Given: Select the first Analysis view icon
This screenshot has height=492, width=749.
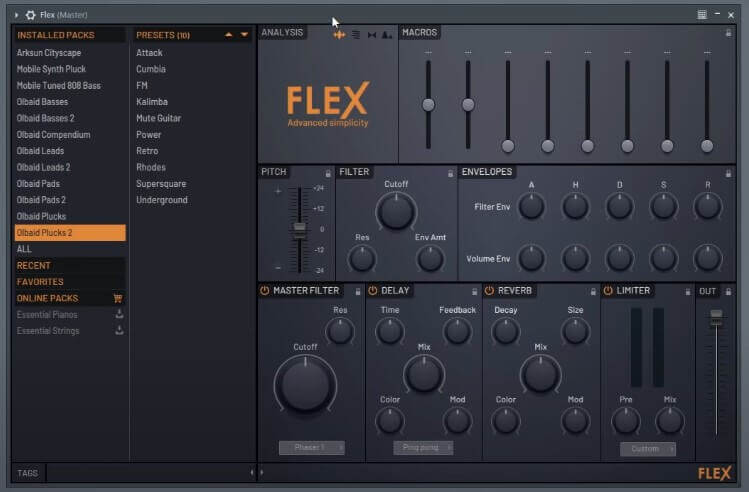Looking at the screenshot, I should (x=339, y=34).
